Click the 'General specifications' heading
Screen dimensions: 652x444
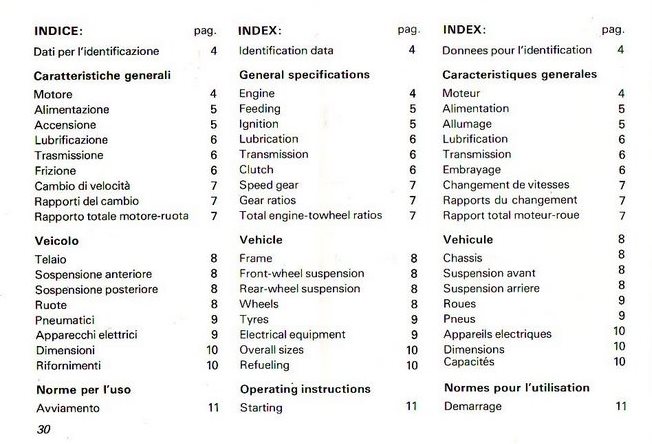(304, 74)
